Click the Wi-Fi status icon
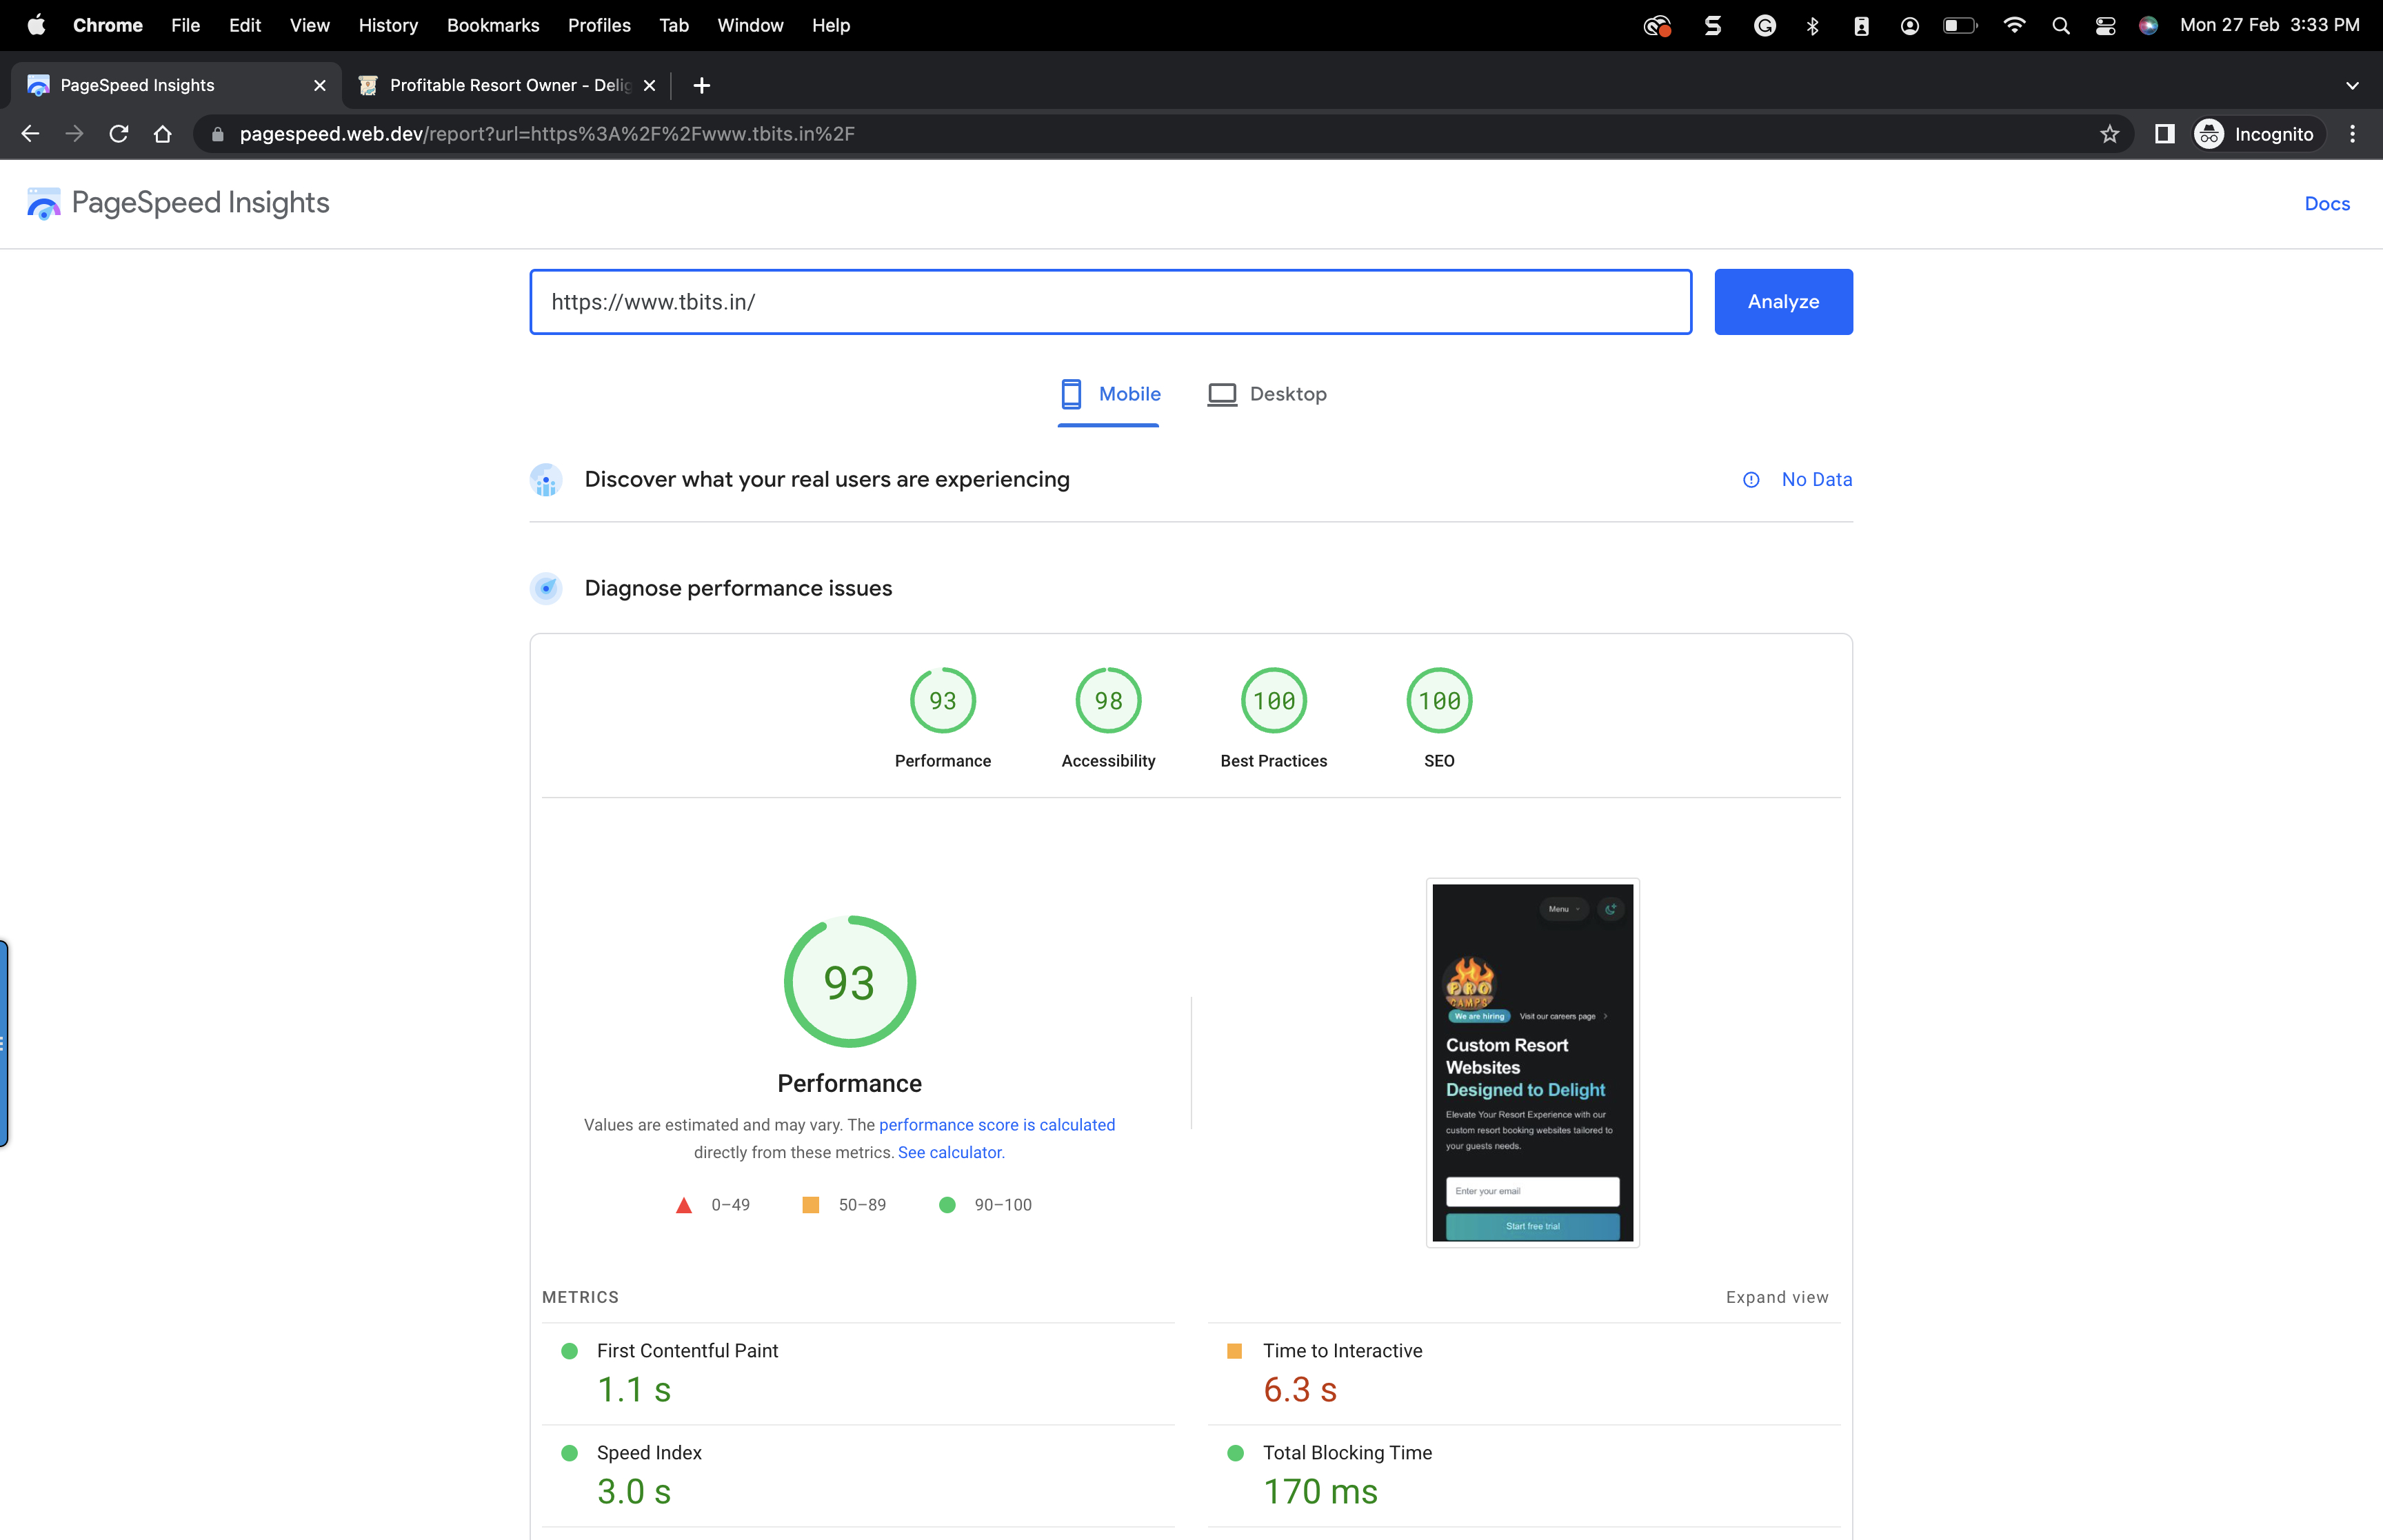Viewport: 2383px width, 1540px height. point(2015,25)
